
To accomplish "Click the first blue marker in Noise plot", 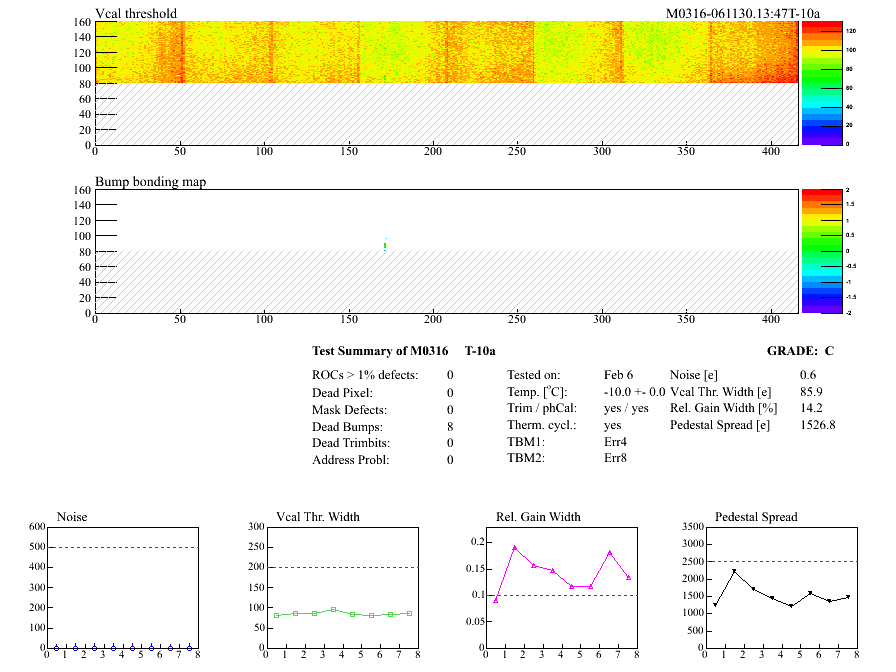I will [x=56, y=648].
